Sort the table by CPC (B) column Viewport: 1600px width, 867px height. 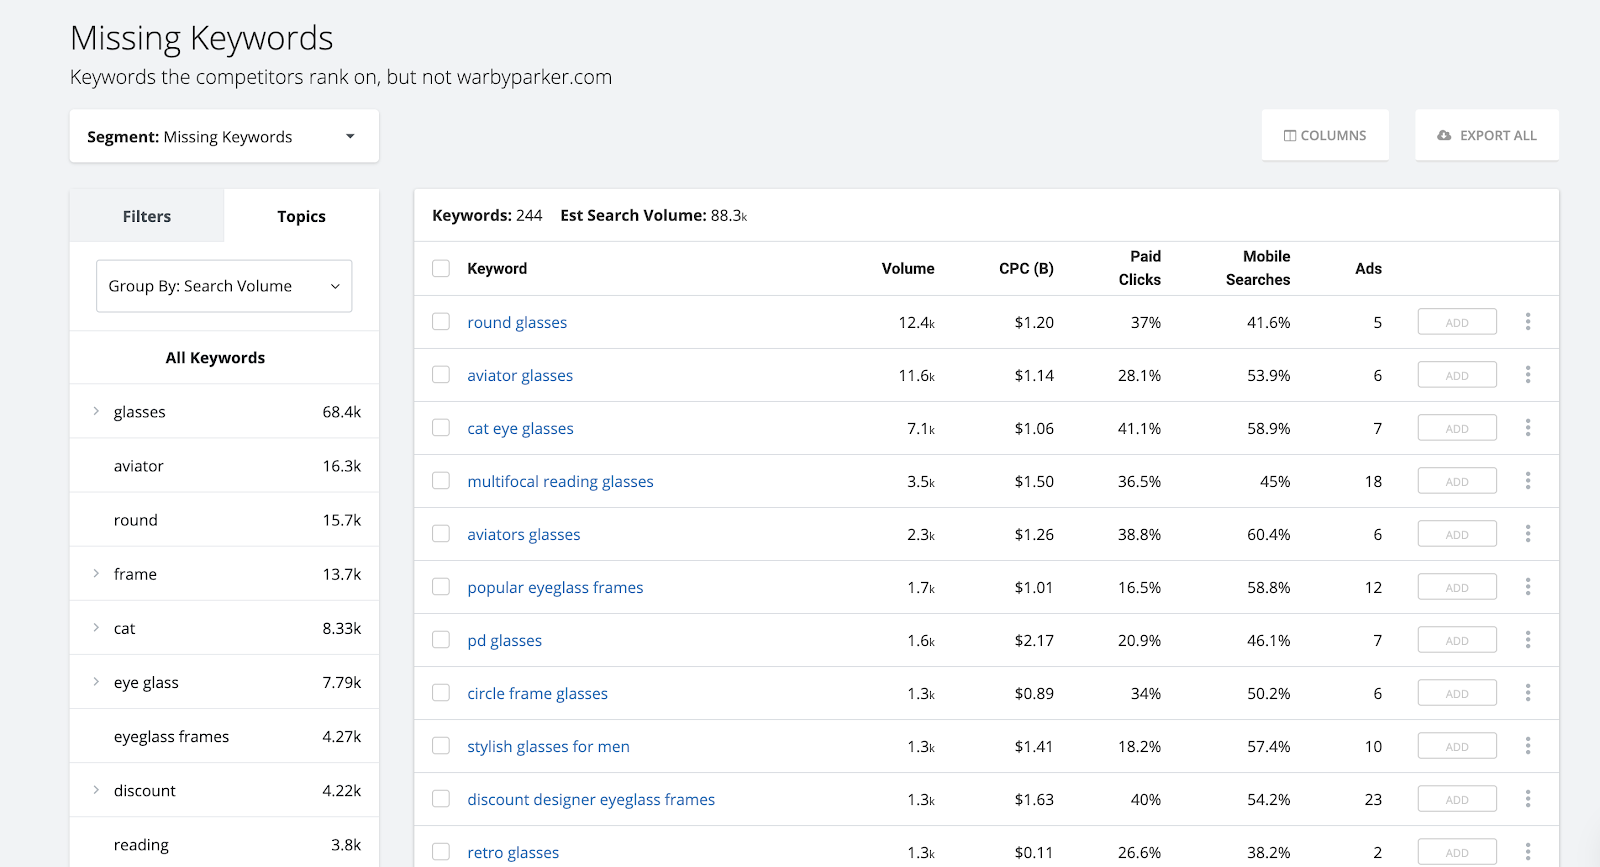point(1026,268)
